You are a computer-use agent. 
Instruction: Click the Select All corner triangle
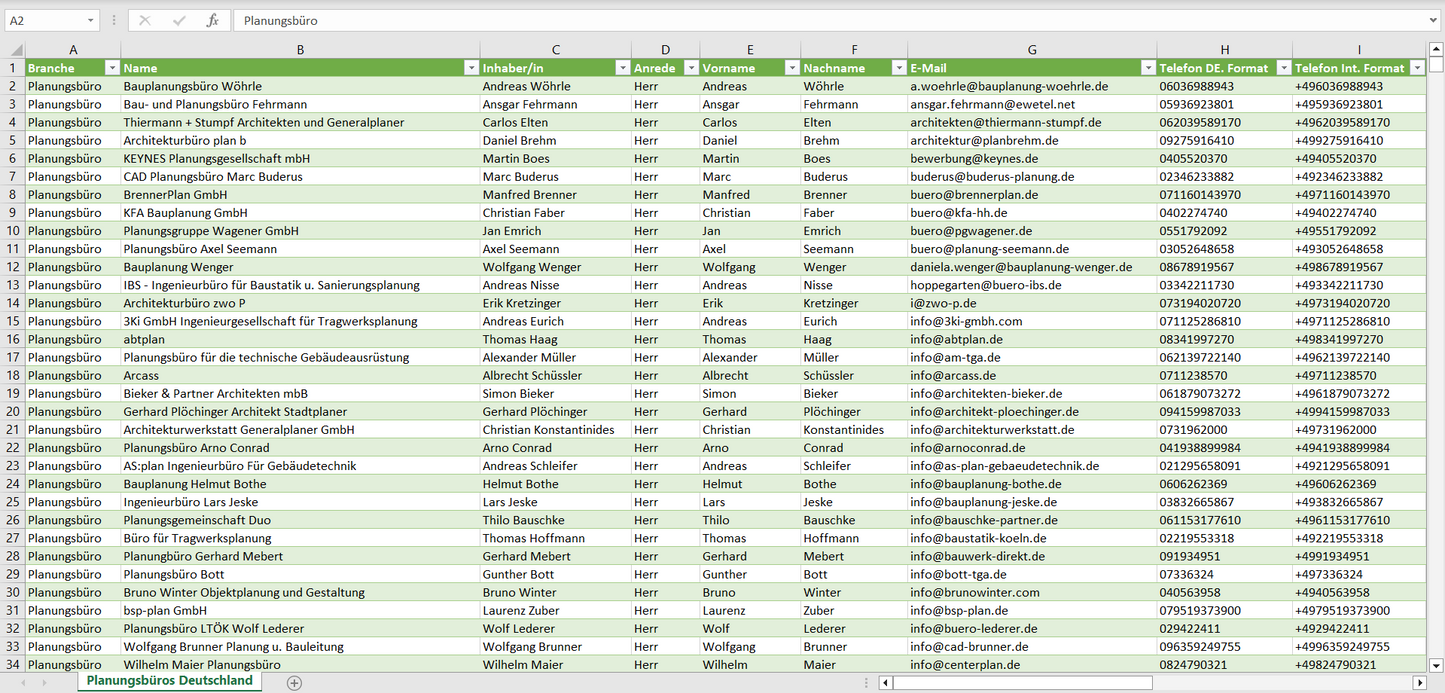coord(13,50)
